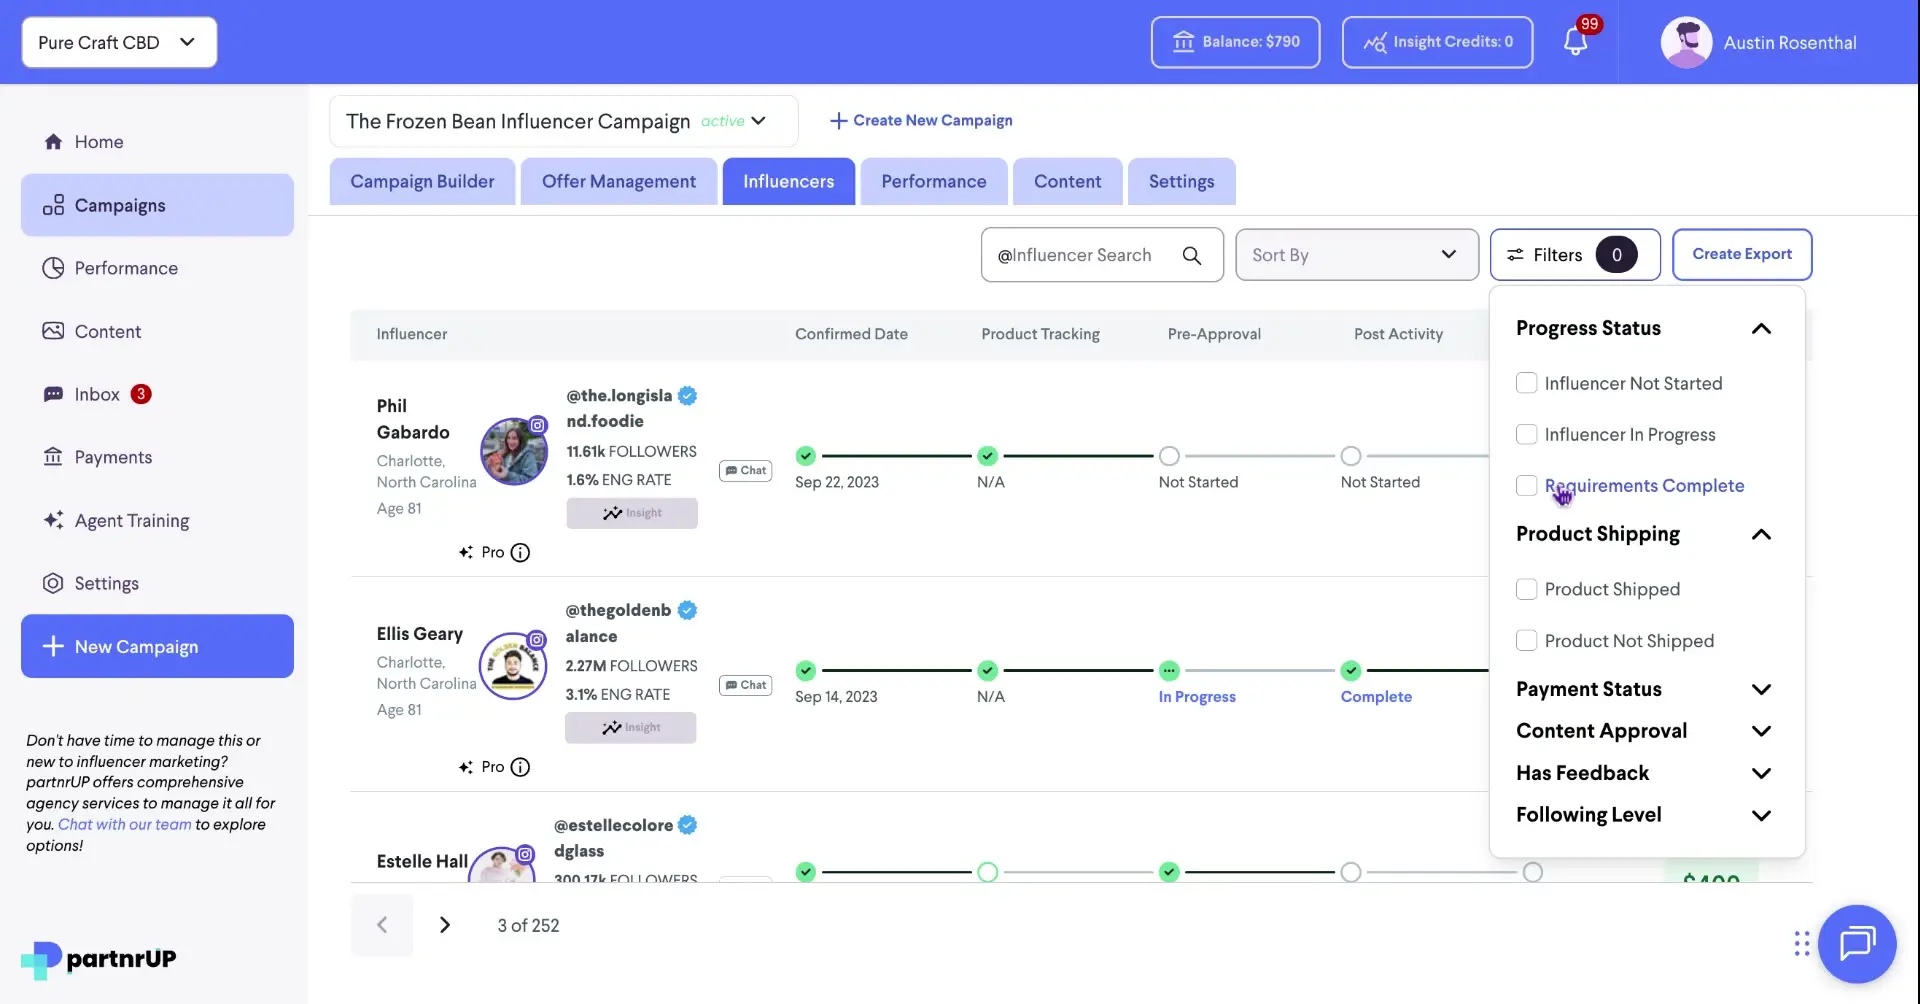Open Inbox with 3 unread messages

coord(96,394)
